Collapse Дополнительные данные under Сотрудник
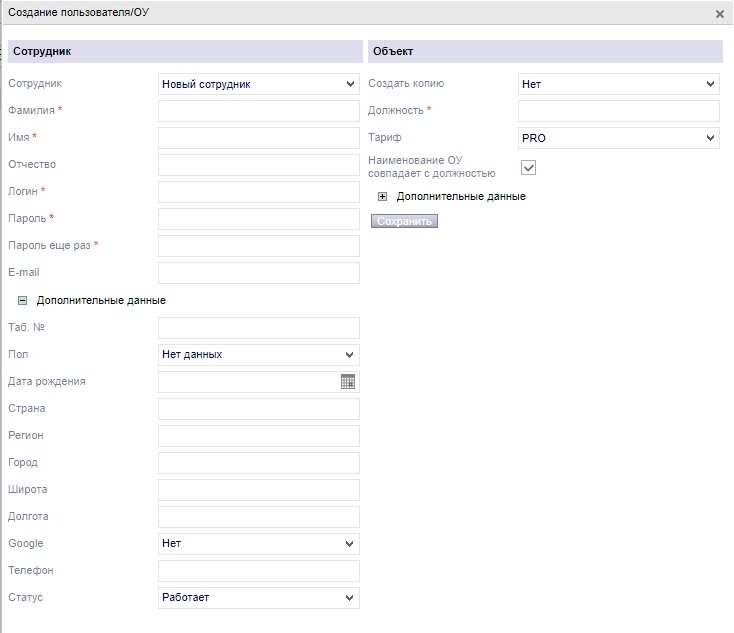This screenshot has height=633, width=734. coord(22,300)
